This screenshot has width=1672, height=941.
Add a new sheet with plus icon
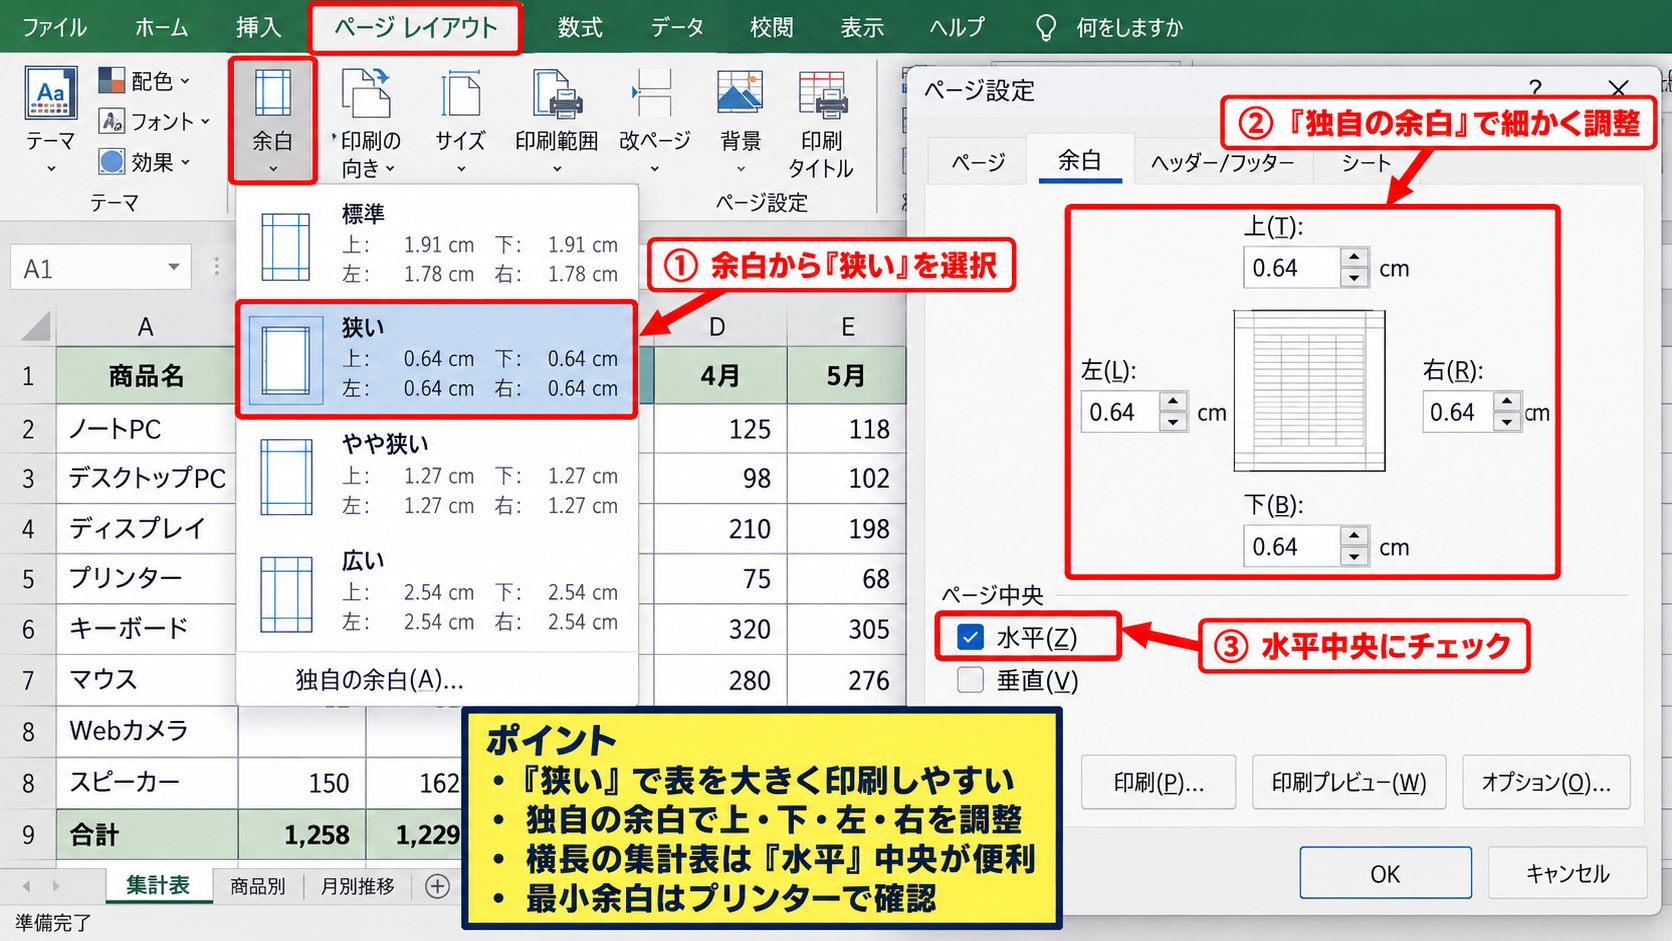[x=437, y=886]
